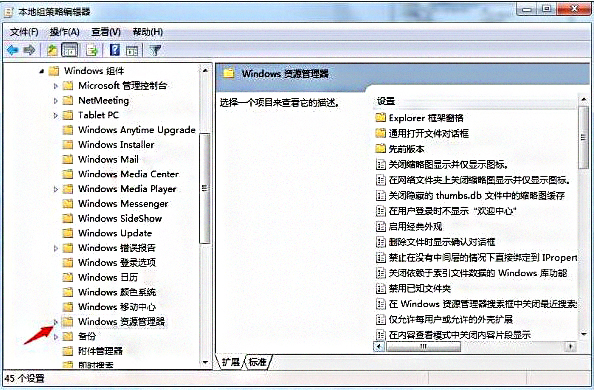Open the 操作(A) menu
The height and width of the screenshot is (390, 594).
point(64,32)
